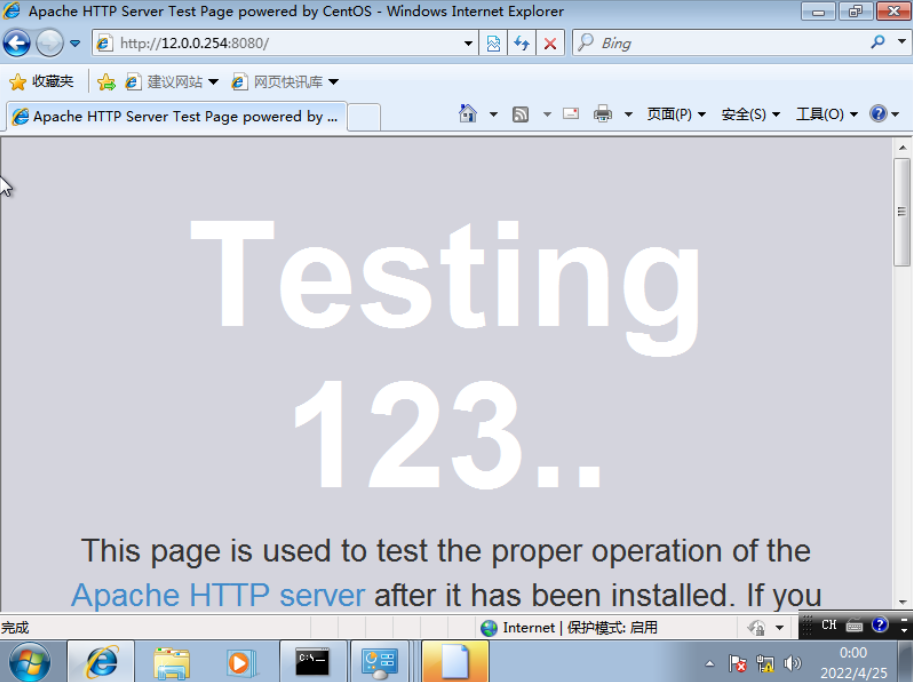
Task: Open the 收藏夹 favorites button
Action: coord(42,82)
